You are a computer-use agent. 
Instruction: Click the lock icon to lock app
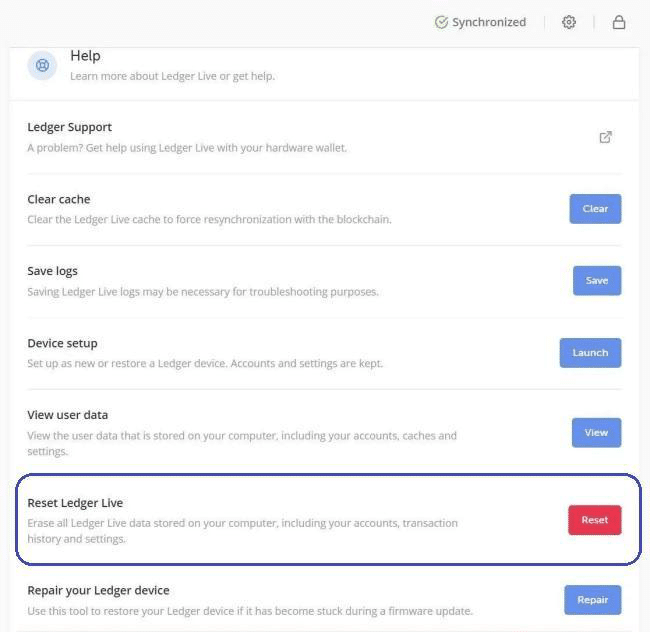point(619,22)
